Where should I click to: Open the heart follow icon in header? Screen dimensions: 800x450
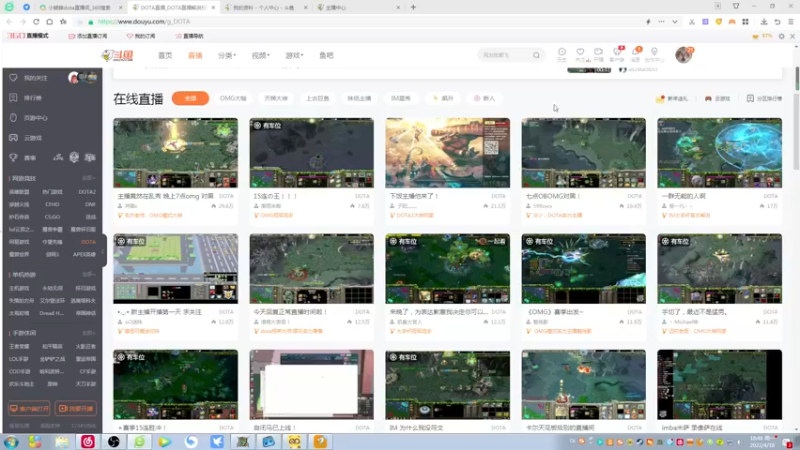click(580, 54)
